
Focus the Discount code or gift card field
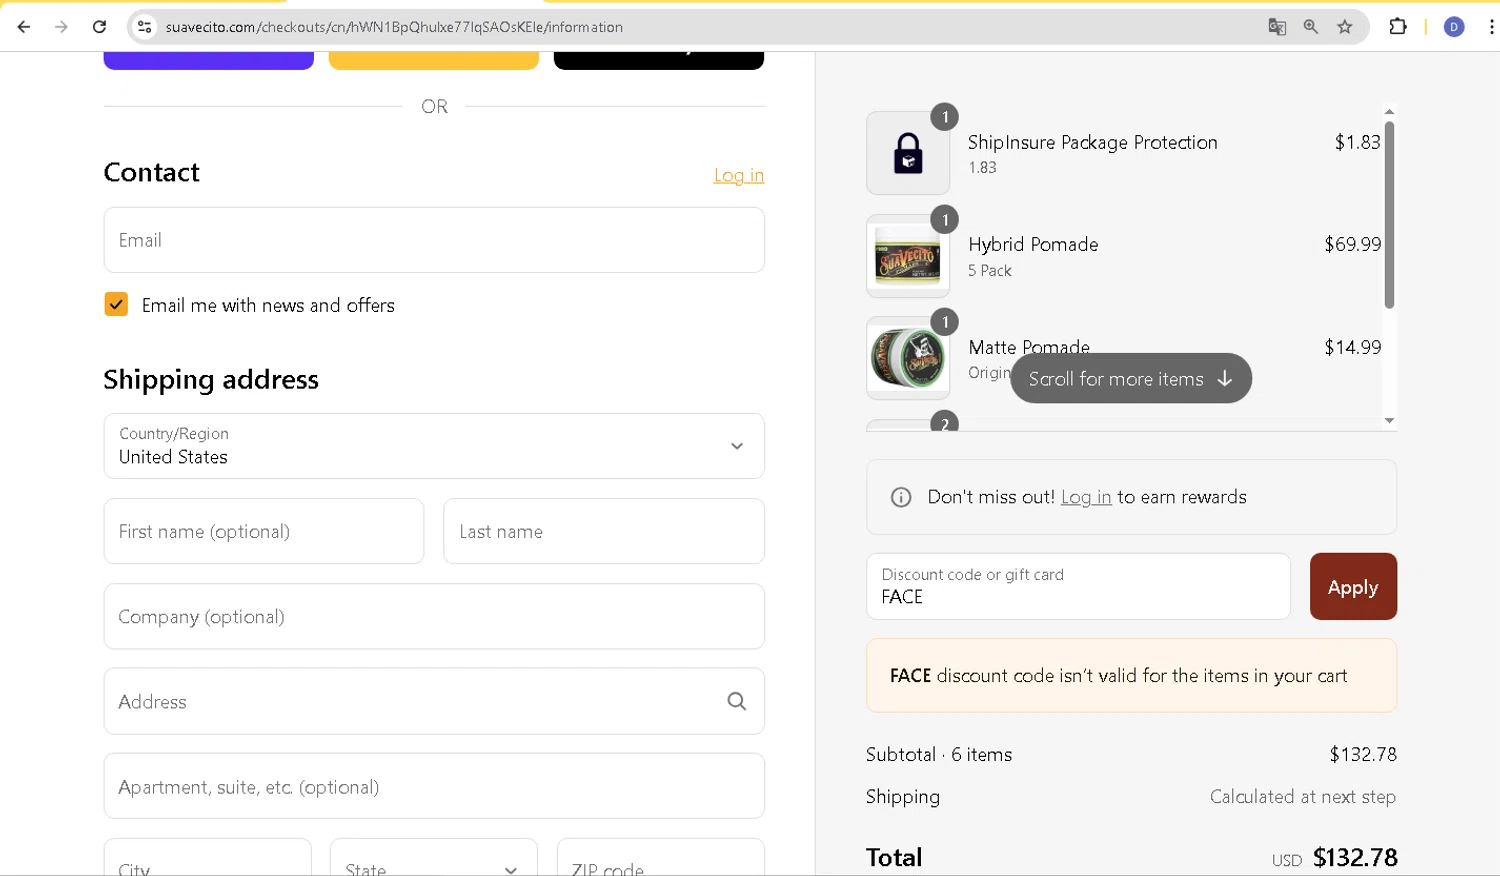[x=1078, y=587]
